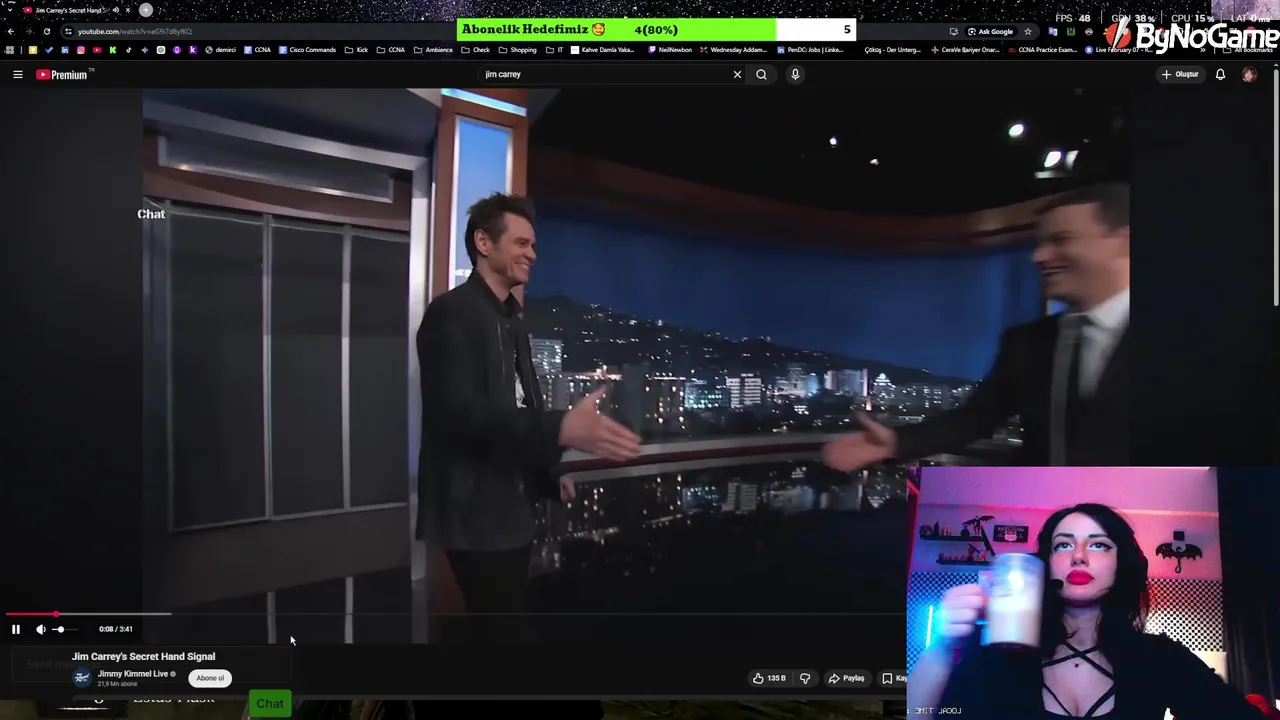Open the CeraVe Bariyer Onar bookmark
Screen dimensions: 1280x720
pos(965,50)
